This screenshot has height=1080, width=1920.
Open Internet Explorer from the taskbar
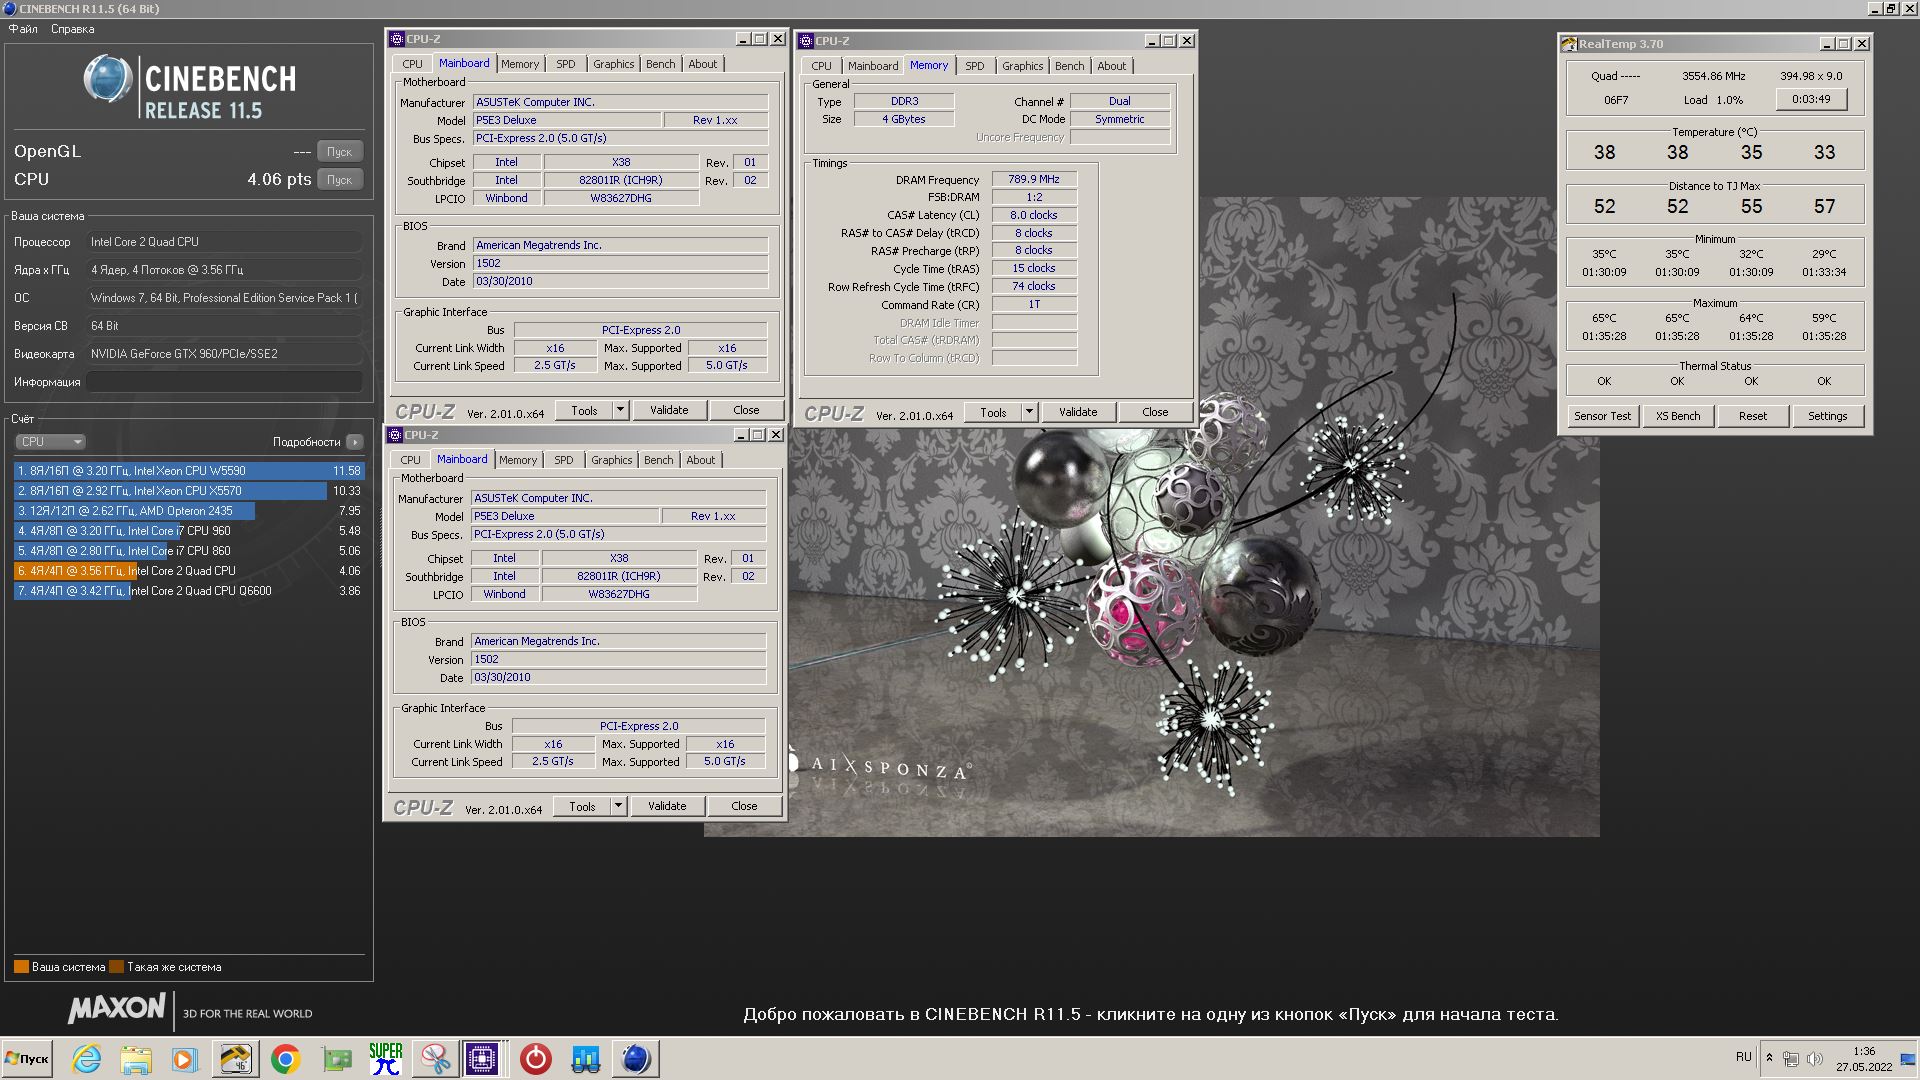tap(87, 1059)
